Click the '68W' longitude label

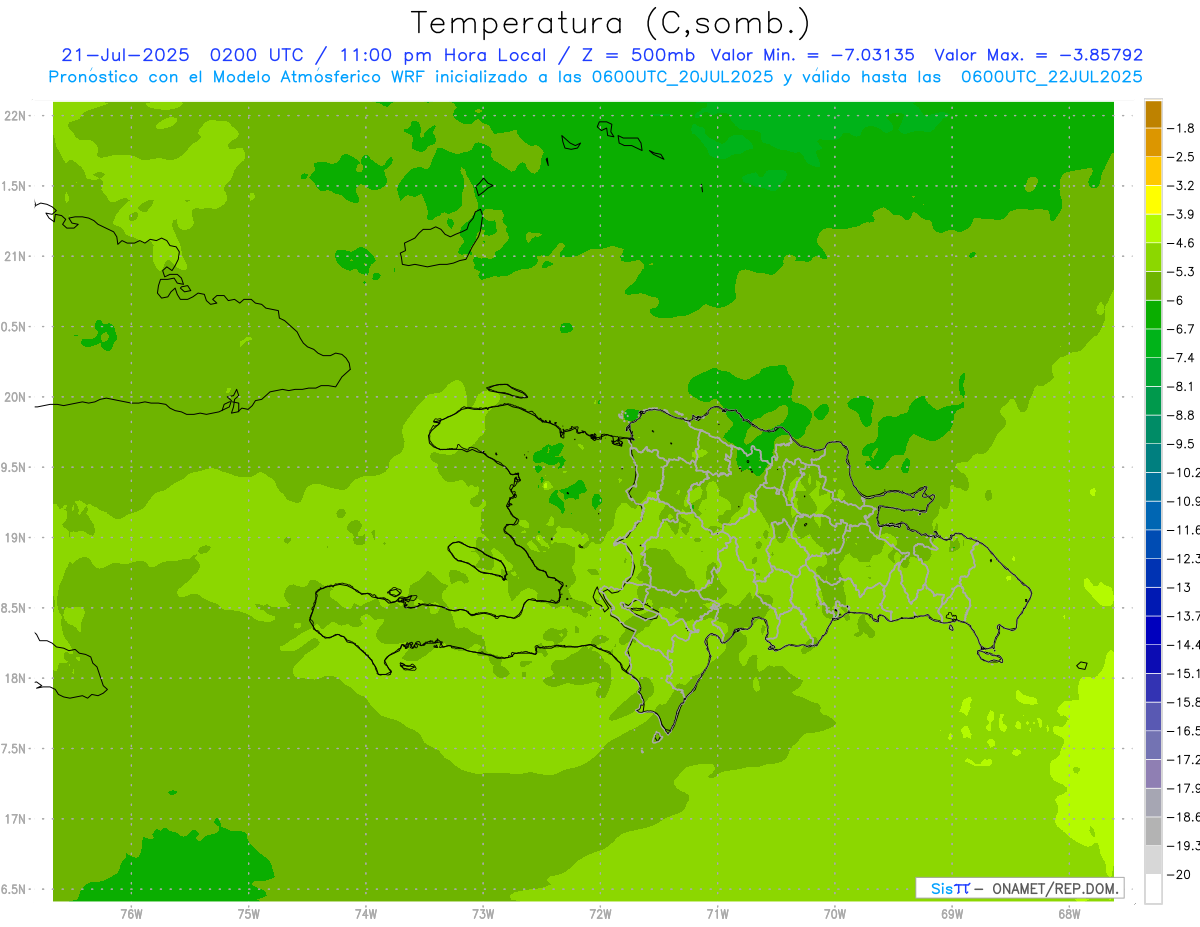(1069, 913)
